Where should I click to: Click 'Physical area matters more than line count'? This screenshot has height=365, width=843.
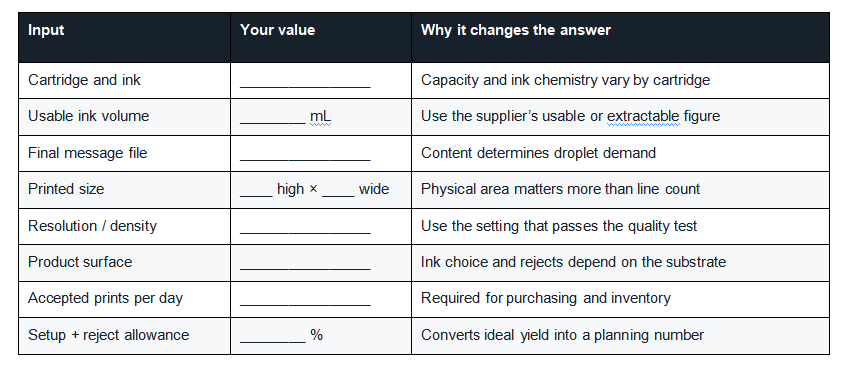pos(560,189)
